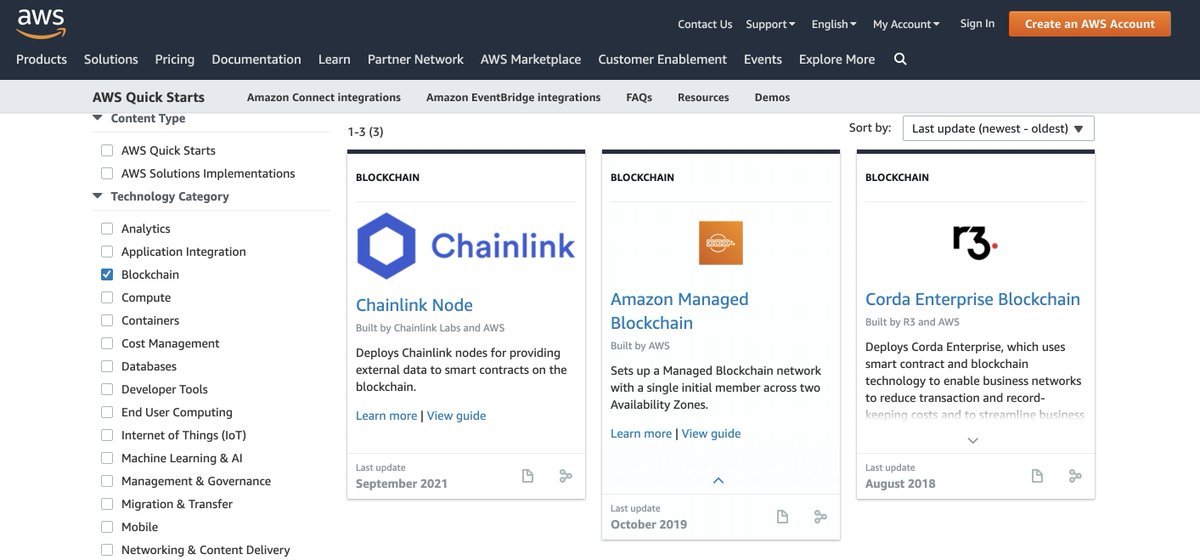The image size is (1200, 560).
Task: Click the source code icon on Corda Enterprise card
Action: click(1075, 476)
